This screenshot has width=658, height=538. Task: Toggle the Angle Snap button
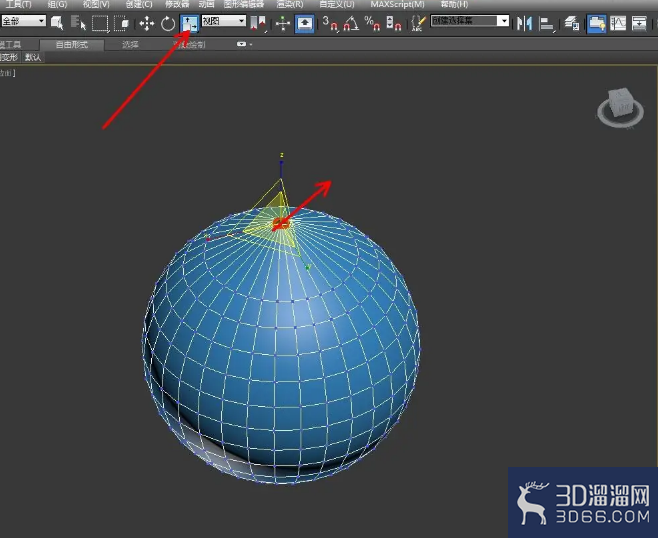351,24
